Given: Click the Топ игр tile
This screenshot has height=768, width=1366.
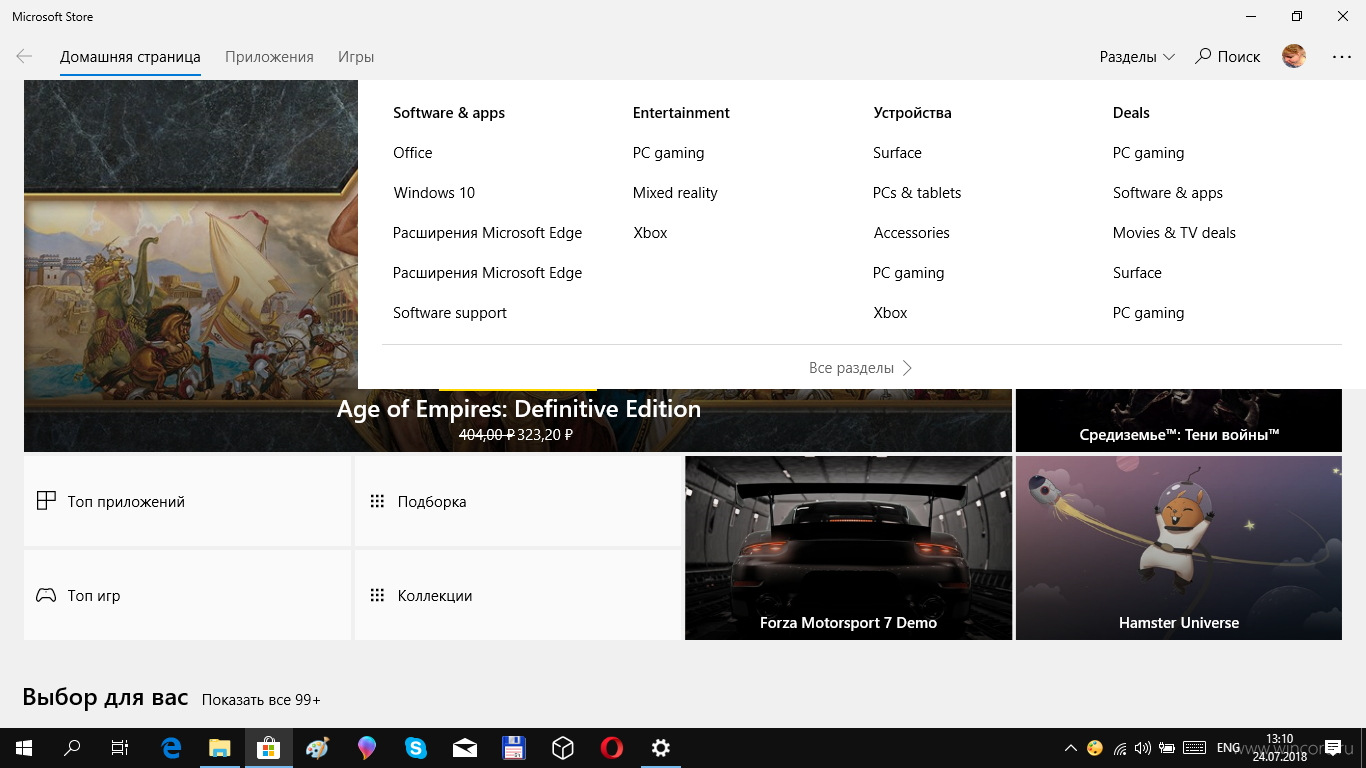Looking at the screenshot, I should [188, 595].
